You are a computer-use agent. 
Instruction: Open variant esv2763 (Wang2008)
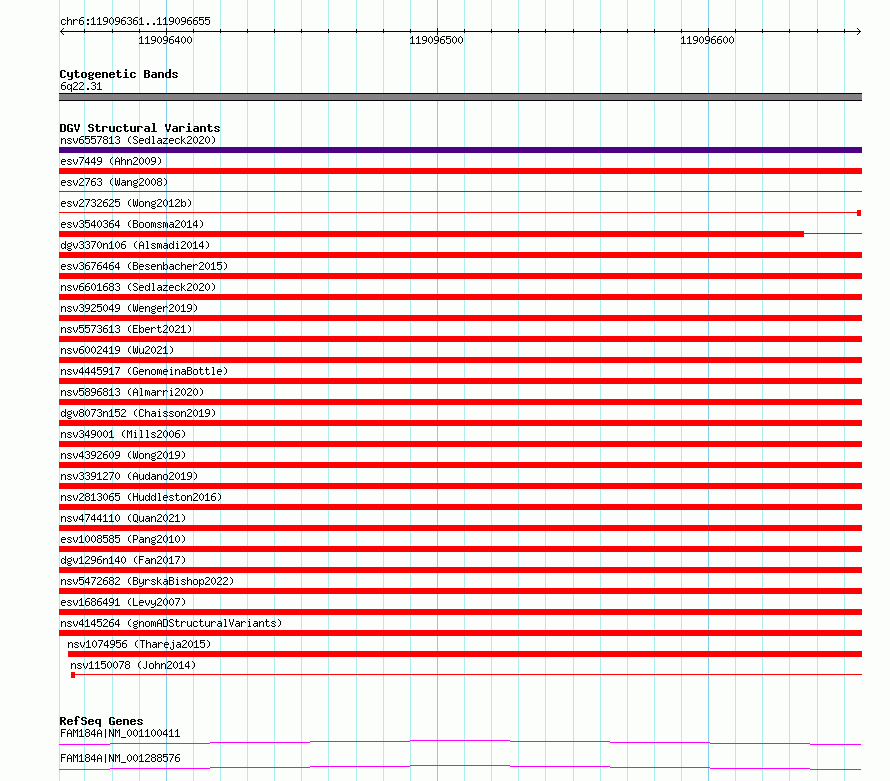pos(114,182)
